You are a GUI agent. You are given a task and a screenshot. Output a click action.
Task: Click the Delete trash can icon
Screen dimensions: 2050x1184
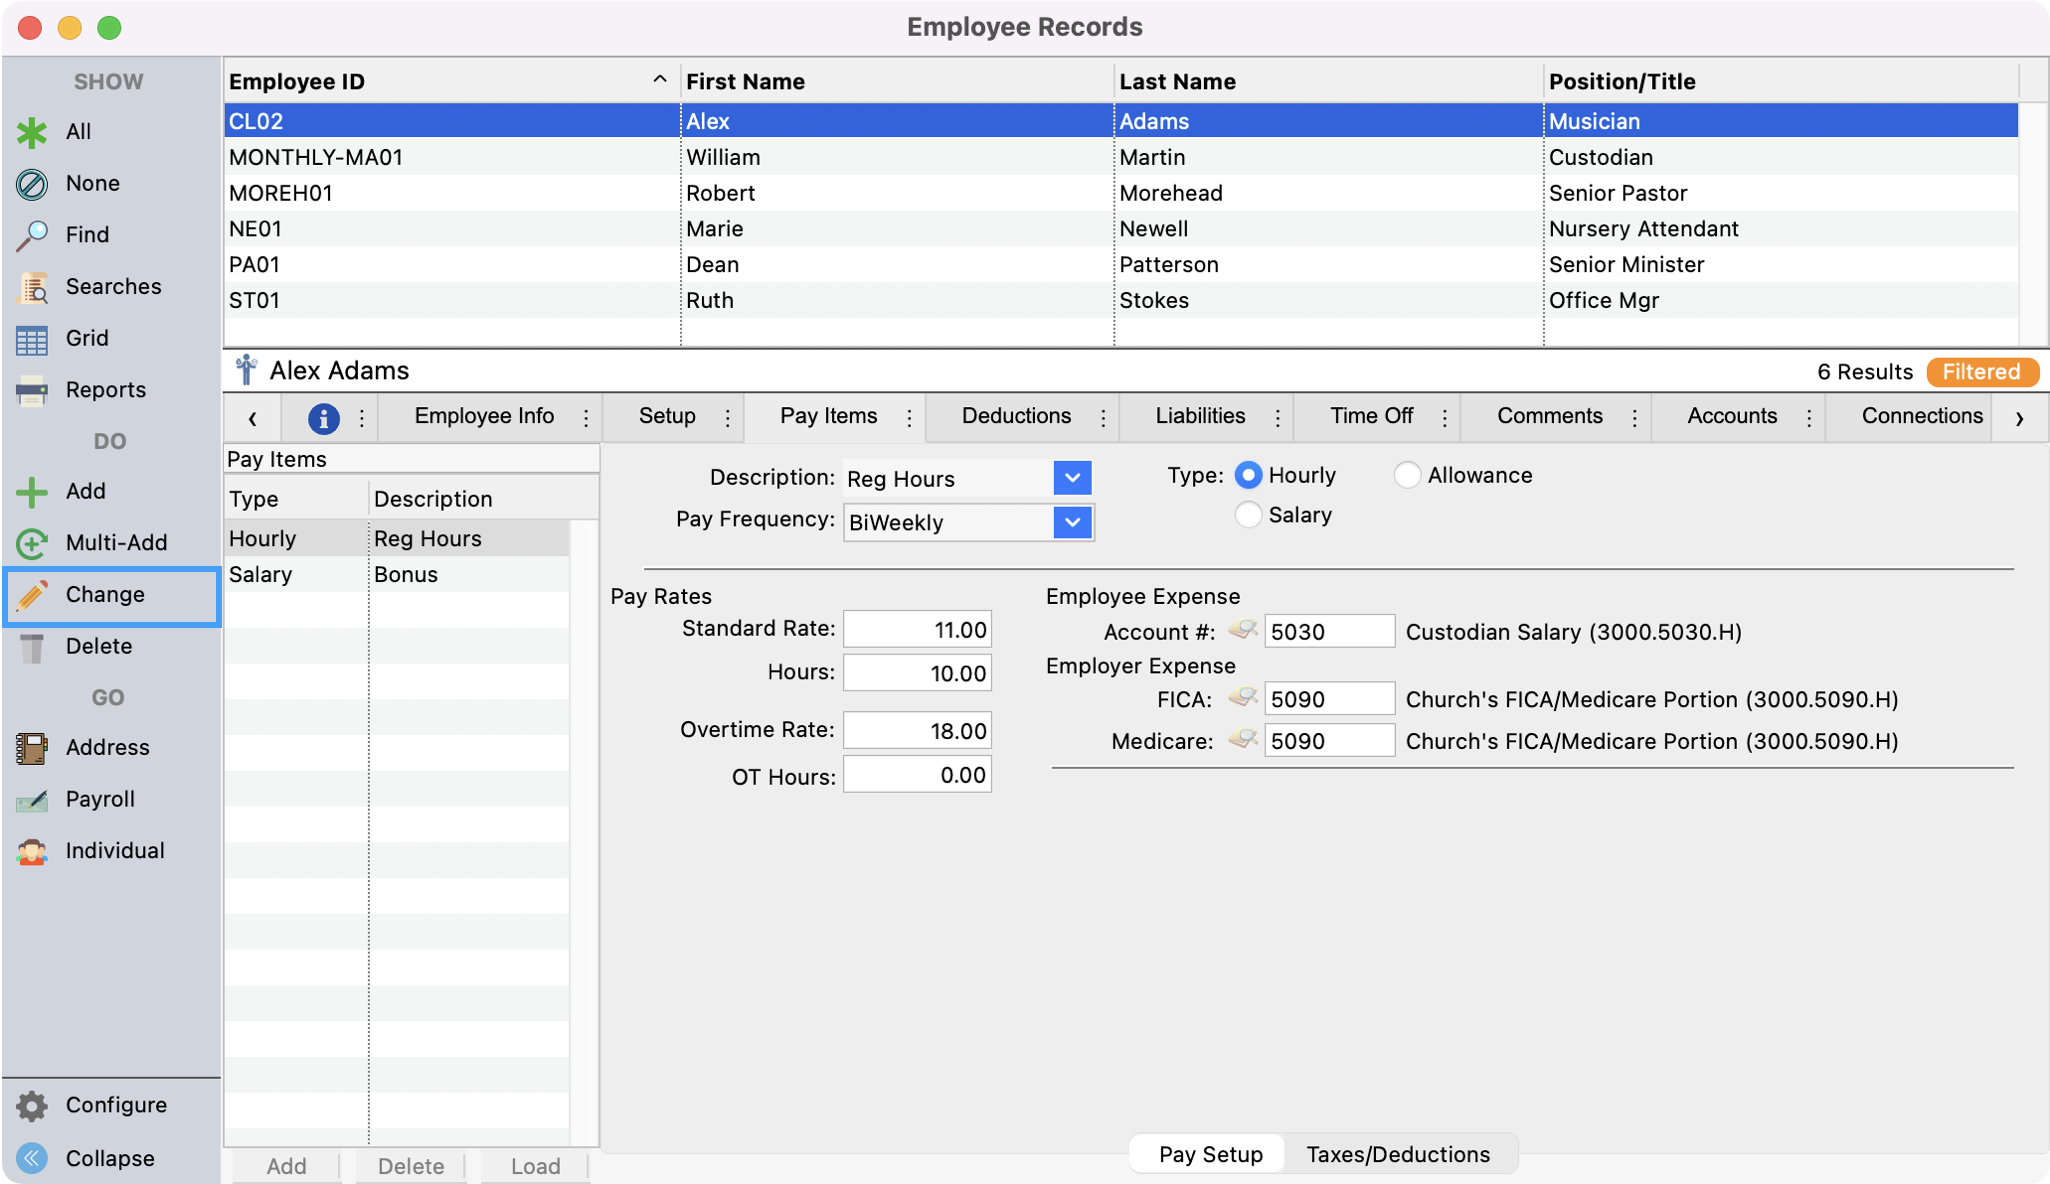32,647
